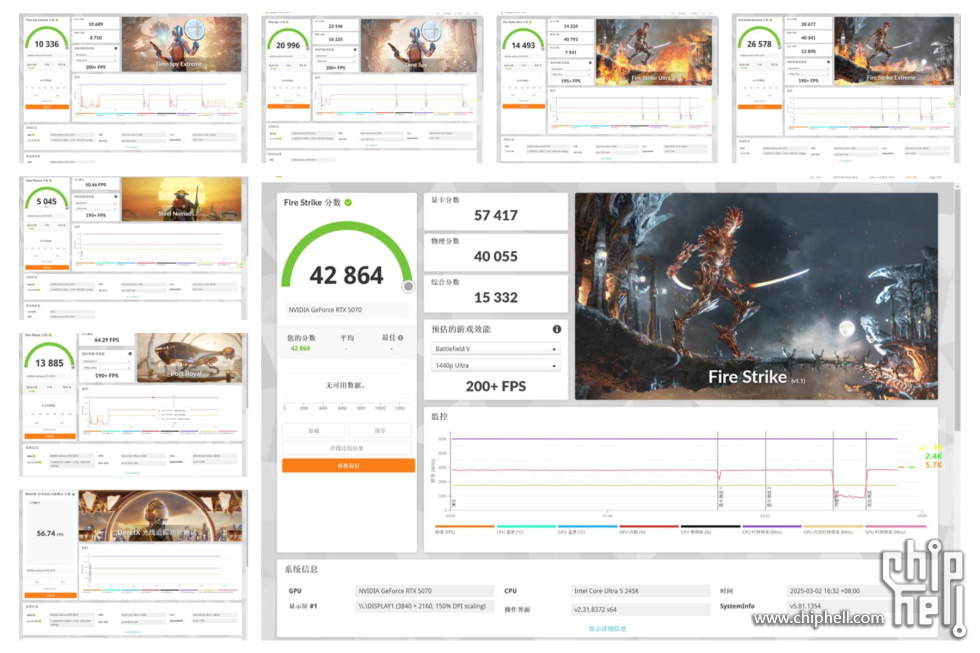
Task: Open the Fire Strike Extreme window scoring 26 578
Action: click(x=846, y=89)
